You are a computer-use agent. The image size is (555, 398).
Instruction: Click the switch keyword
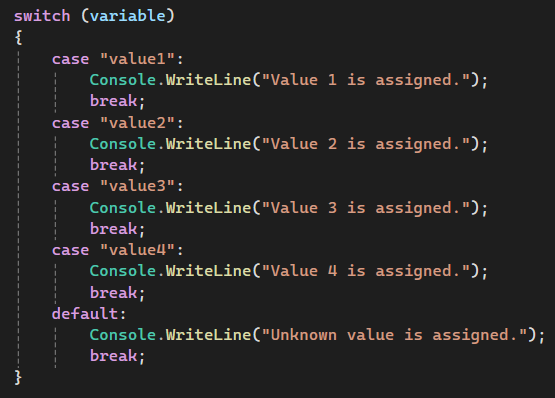[42, 16]
